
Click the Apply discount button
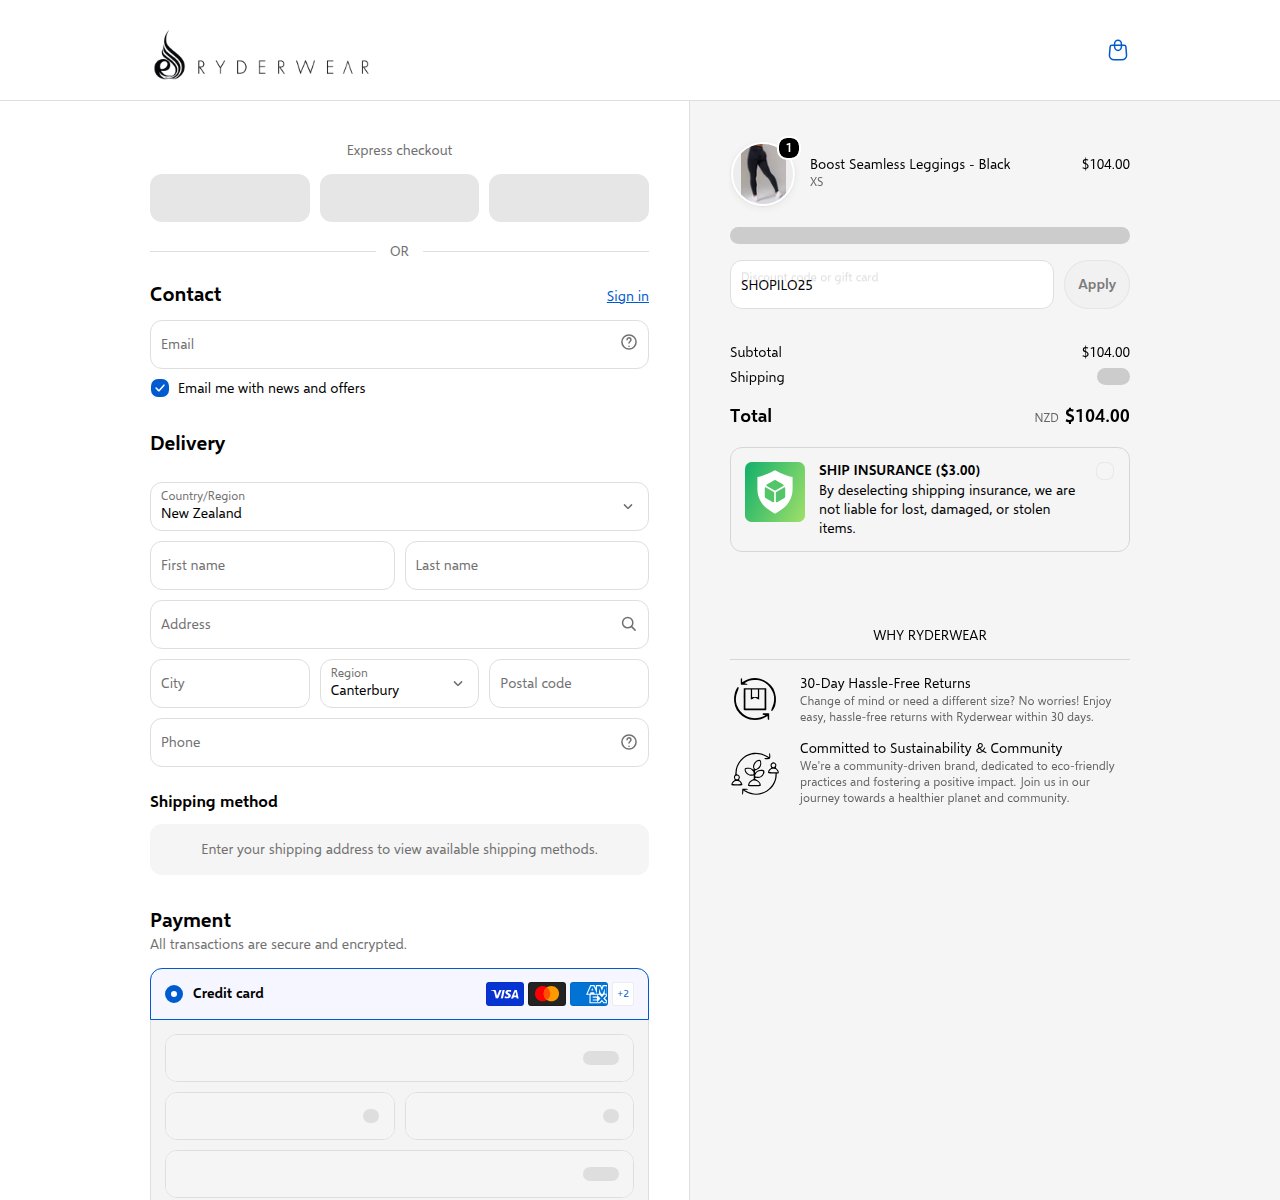click(x=1097, y=285)
